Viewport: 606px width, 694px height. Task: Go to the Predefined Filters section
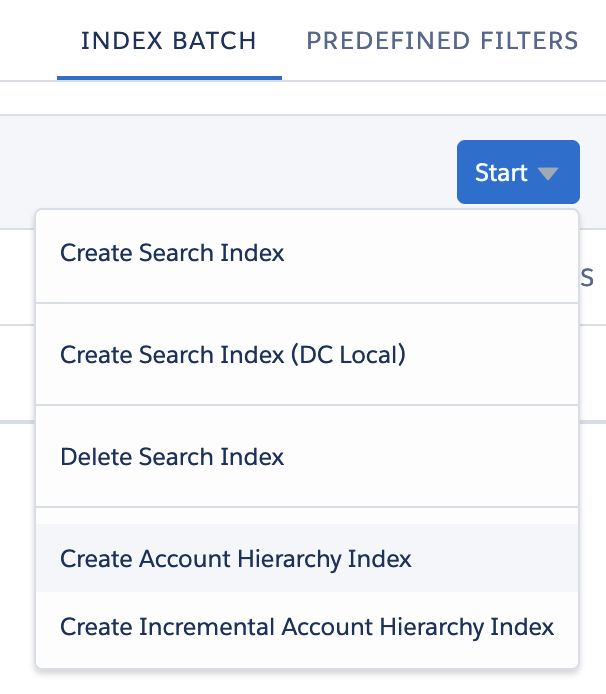[442, 41]
